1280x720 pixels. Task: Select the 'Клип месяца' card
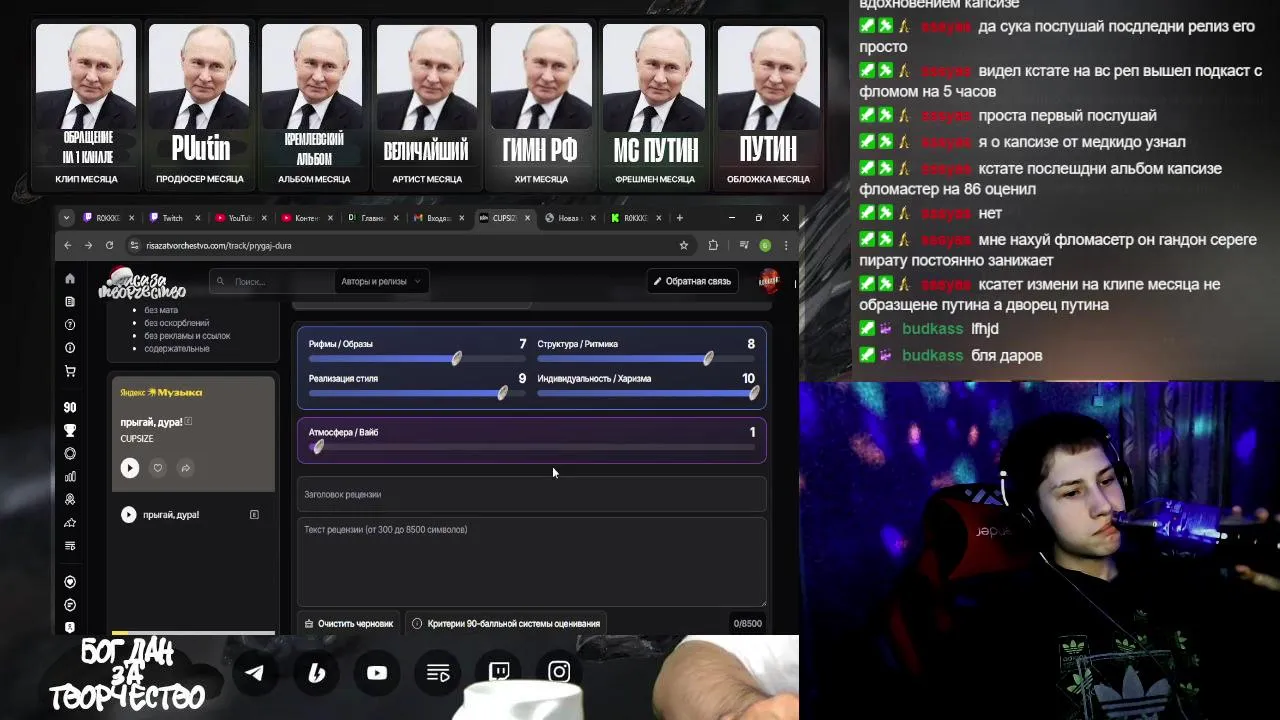87,106
